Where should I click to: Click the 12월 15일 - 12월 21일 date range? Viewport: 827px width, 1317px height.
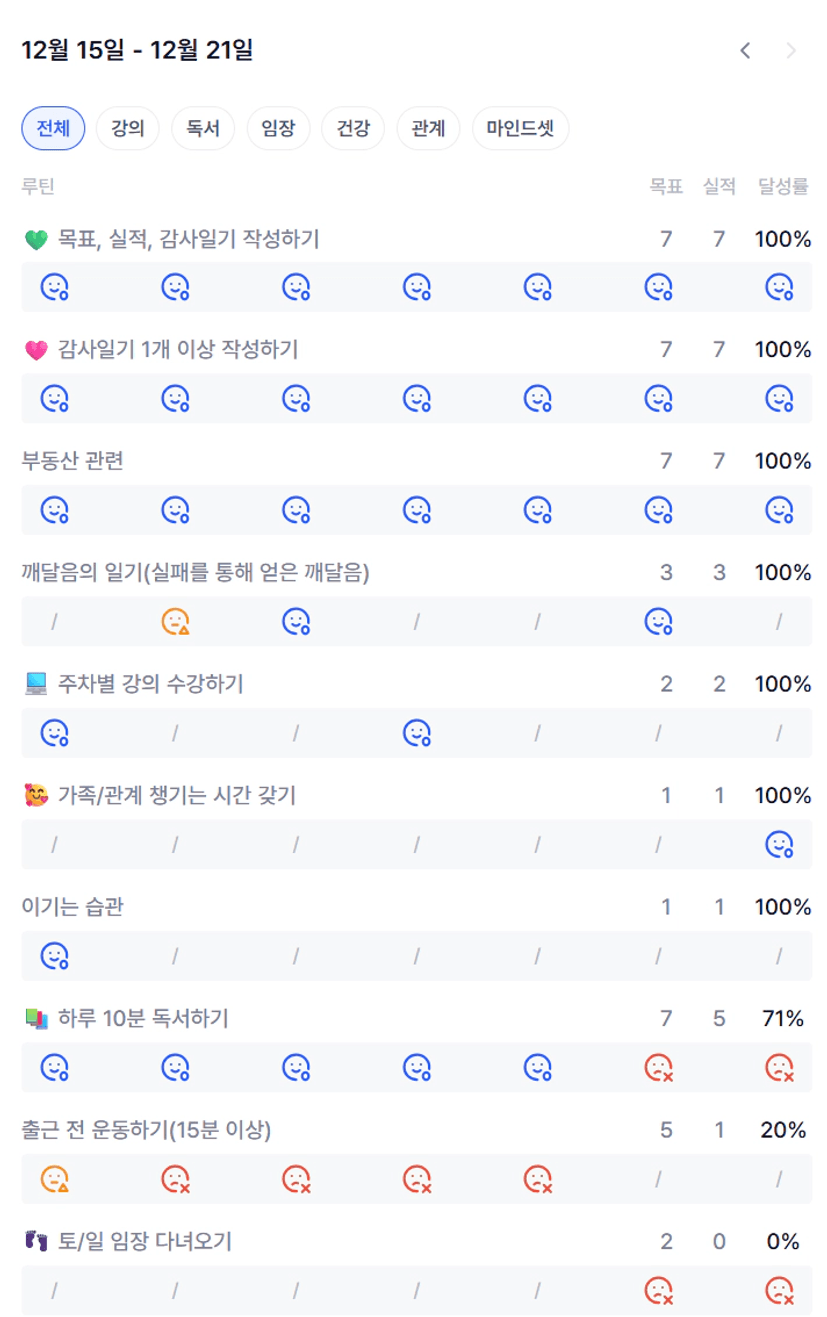137,50
